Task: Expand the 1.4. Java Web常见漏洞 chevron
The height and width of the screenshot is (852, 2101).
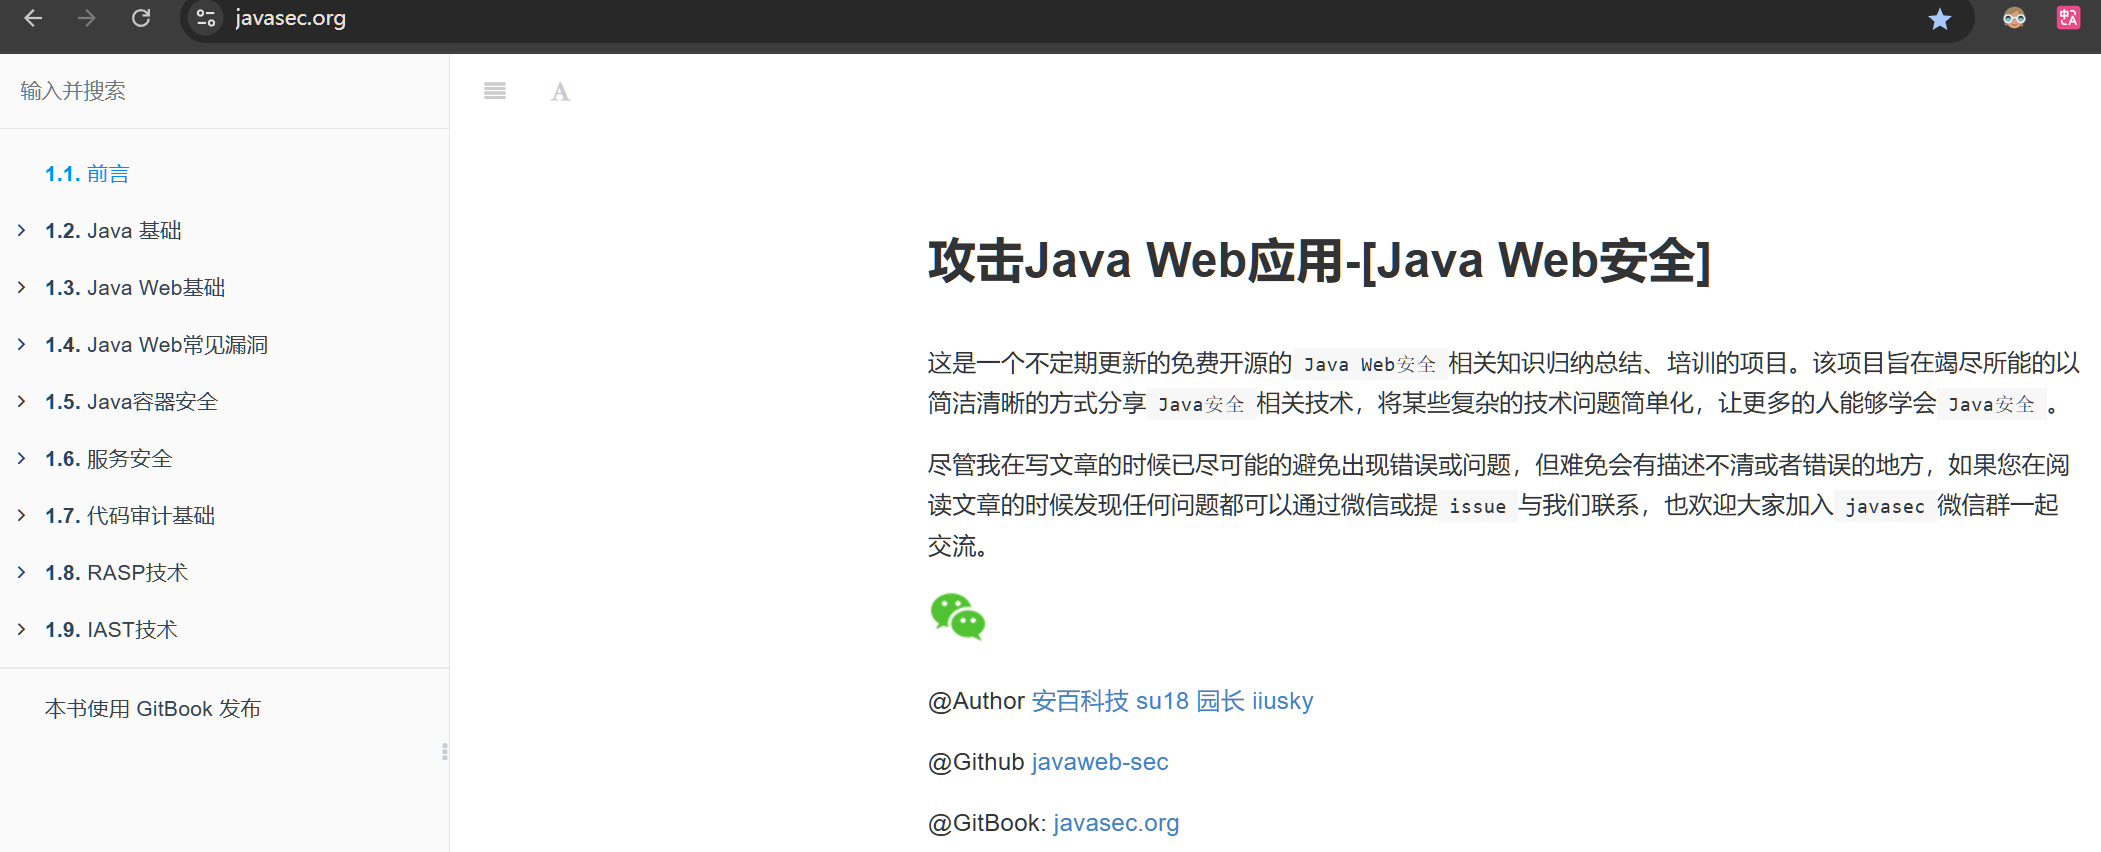Action: [x=21, y=345]
